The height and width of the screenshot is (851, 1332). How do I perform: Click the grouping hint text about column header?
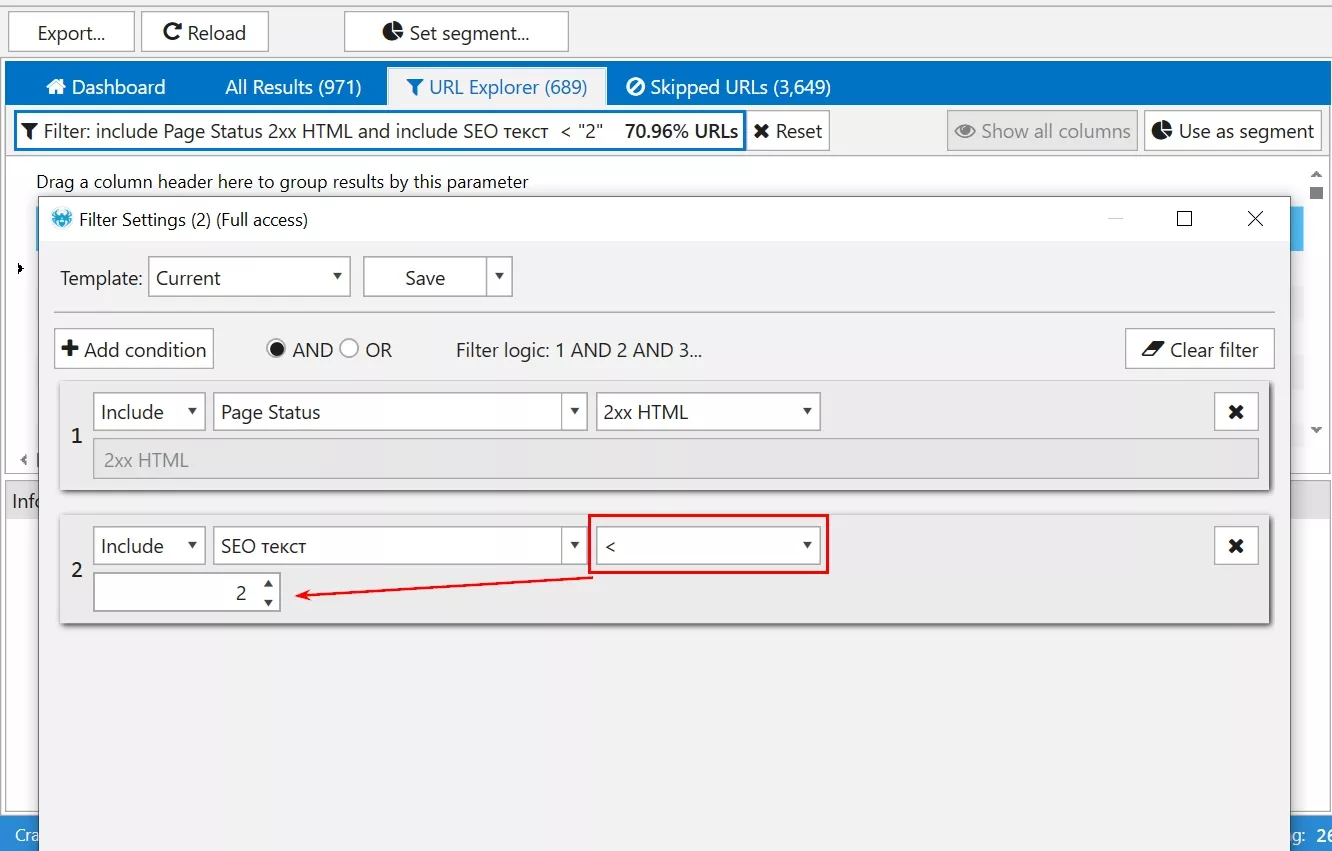282,182
